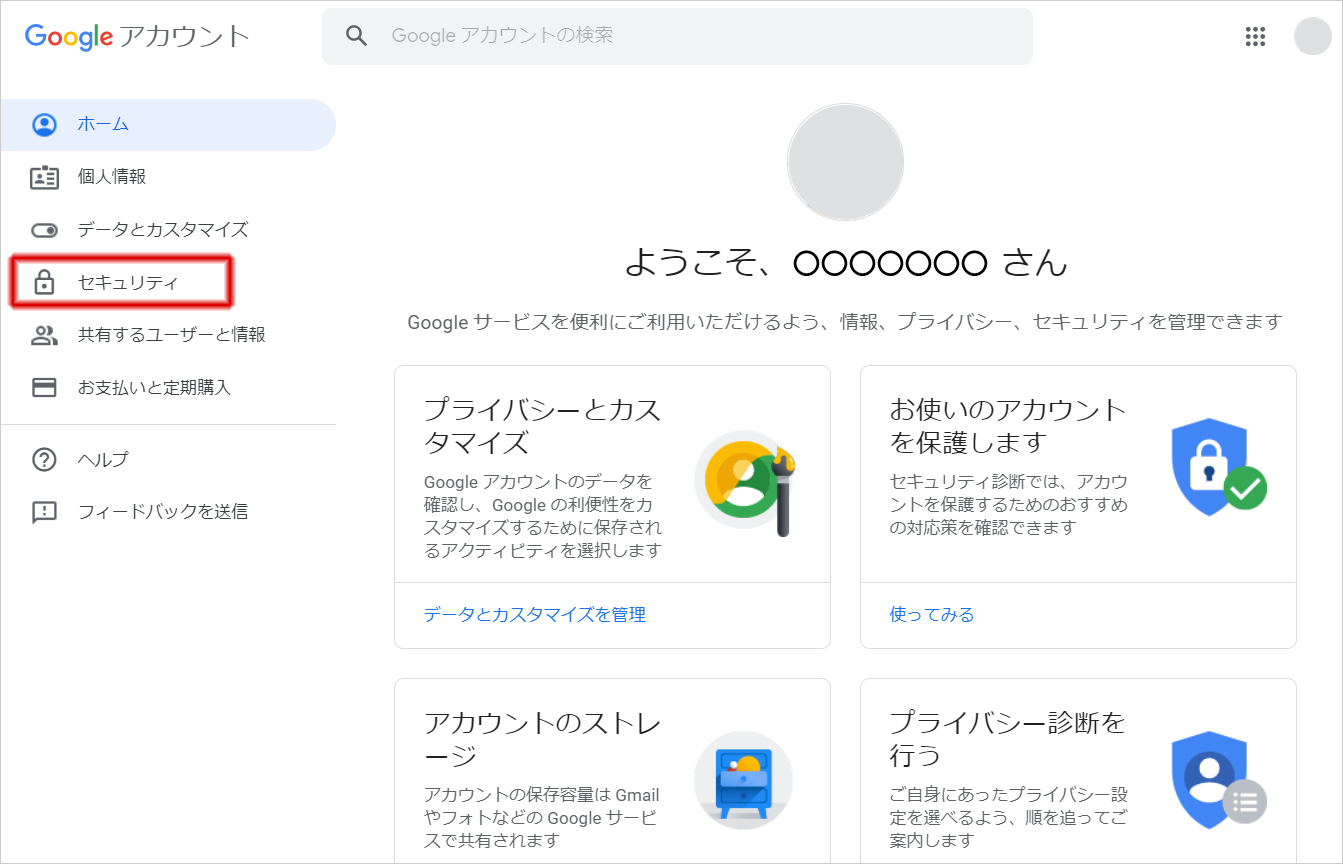Screen dimensions: 1343x864
Task: Click the 共有するユーザーと情報 people icon
Action: point(44,335)
